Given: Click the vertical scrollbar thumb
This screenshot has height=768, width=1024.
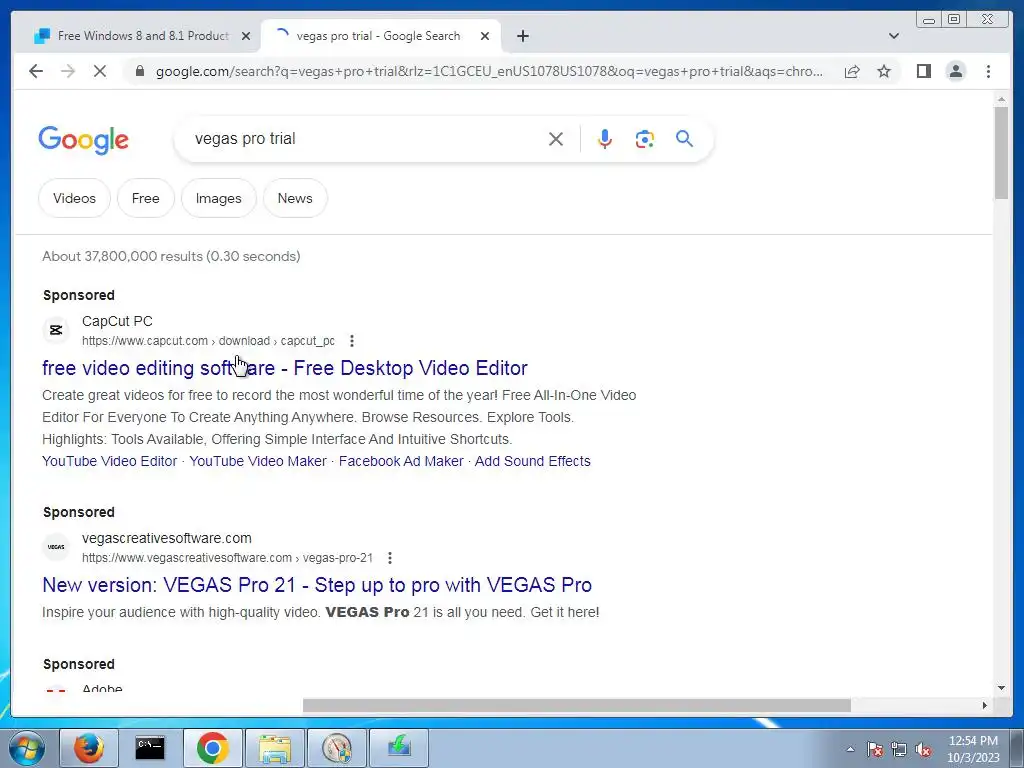Looking at the screenshot, I should click(x=1001, y=152).
